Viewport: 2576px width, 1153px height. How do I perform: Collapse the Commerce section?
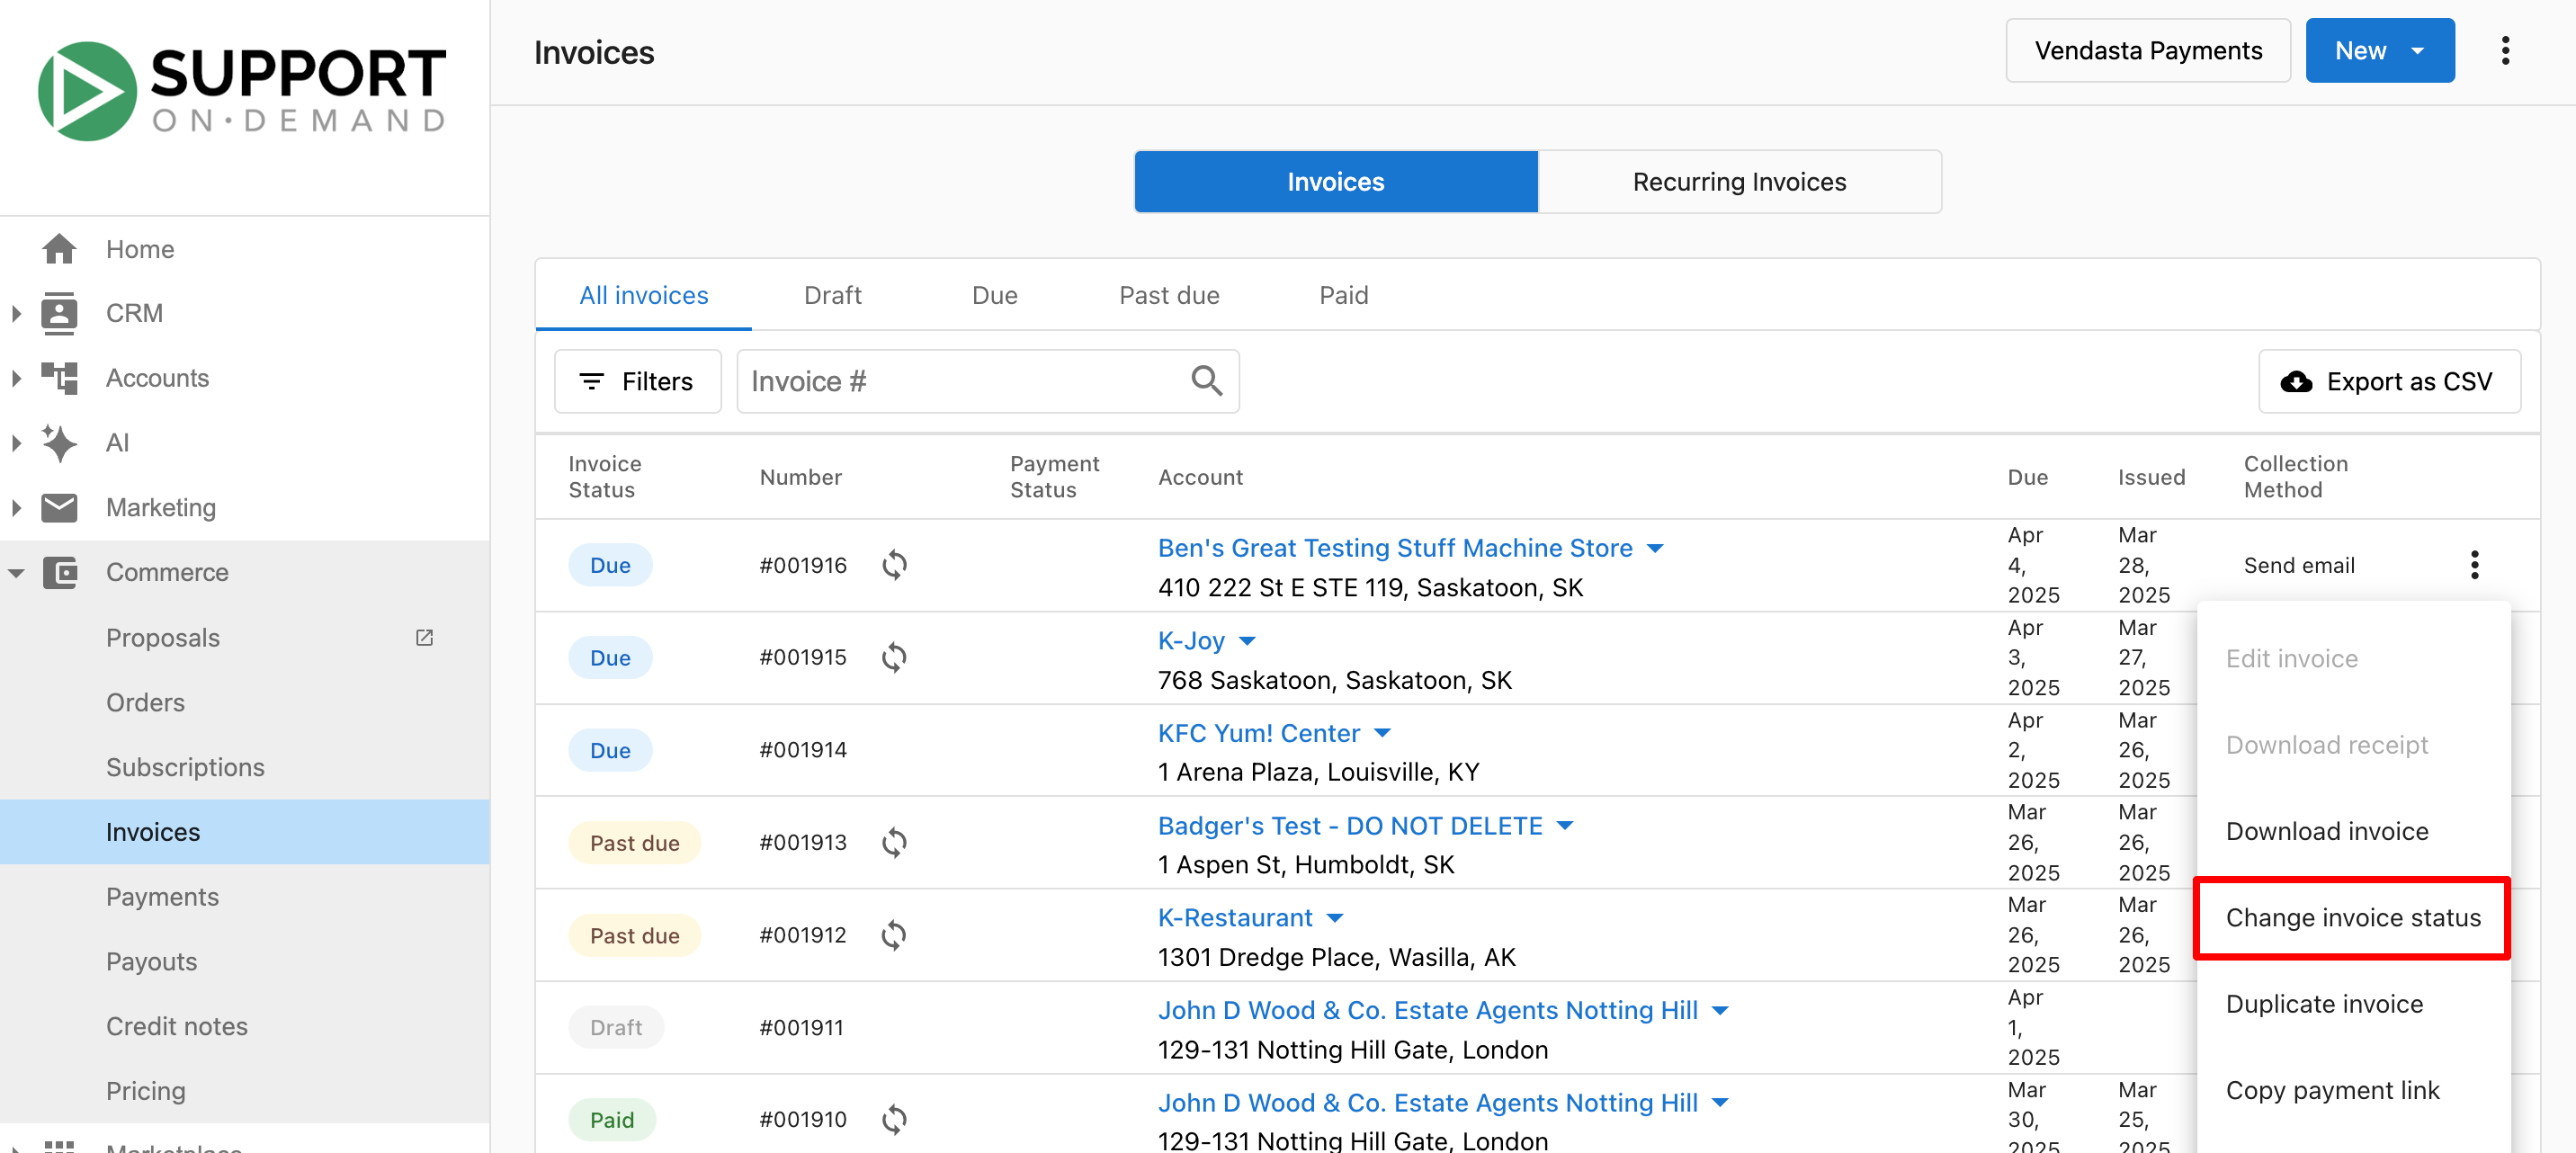coord(16,573)
